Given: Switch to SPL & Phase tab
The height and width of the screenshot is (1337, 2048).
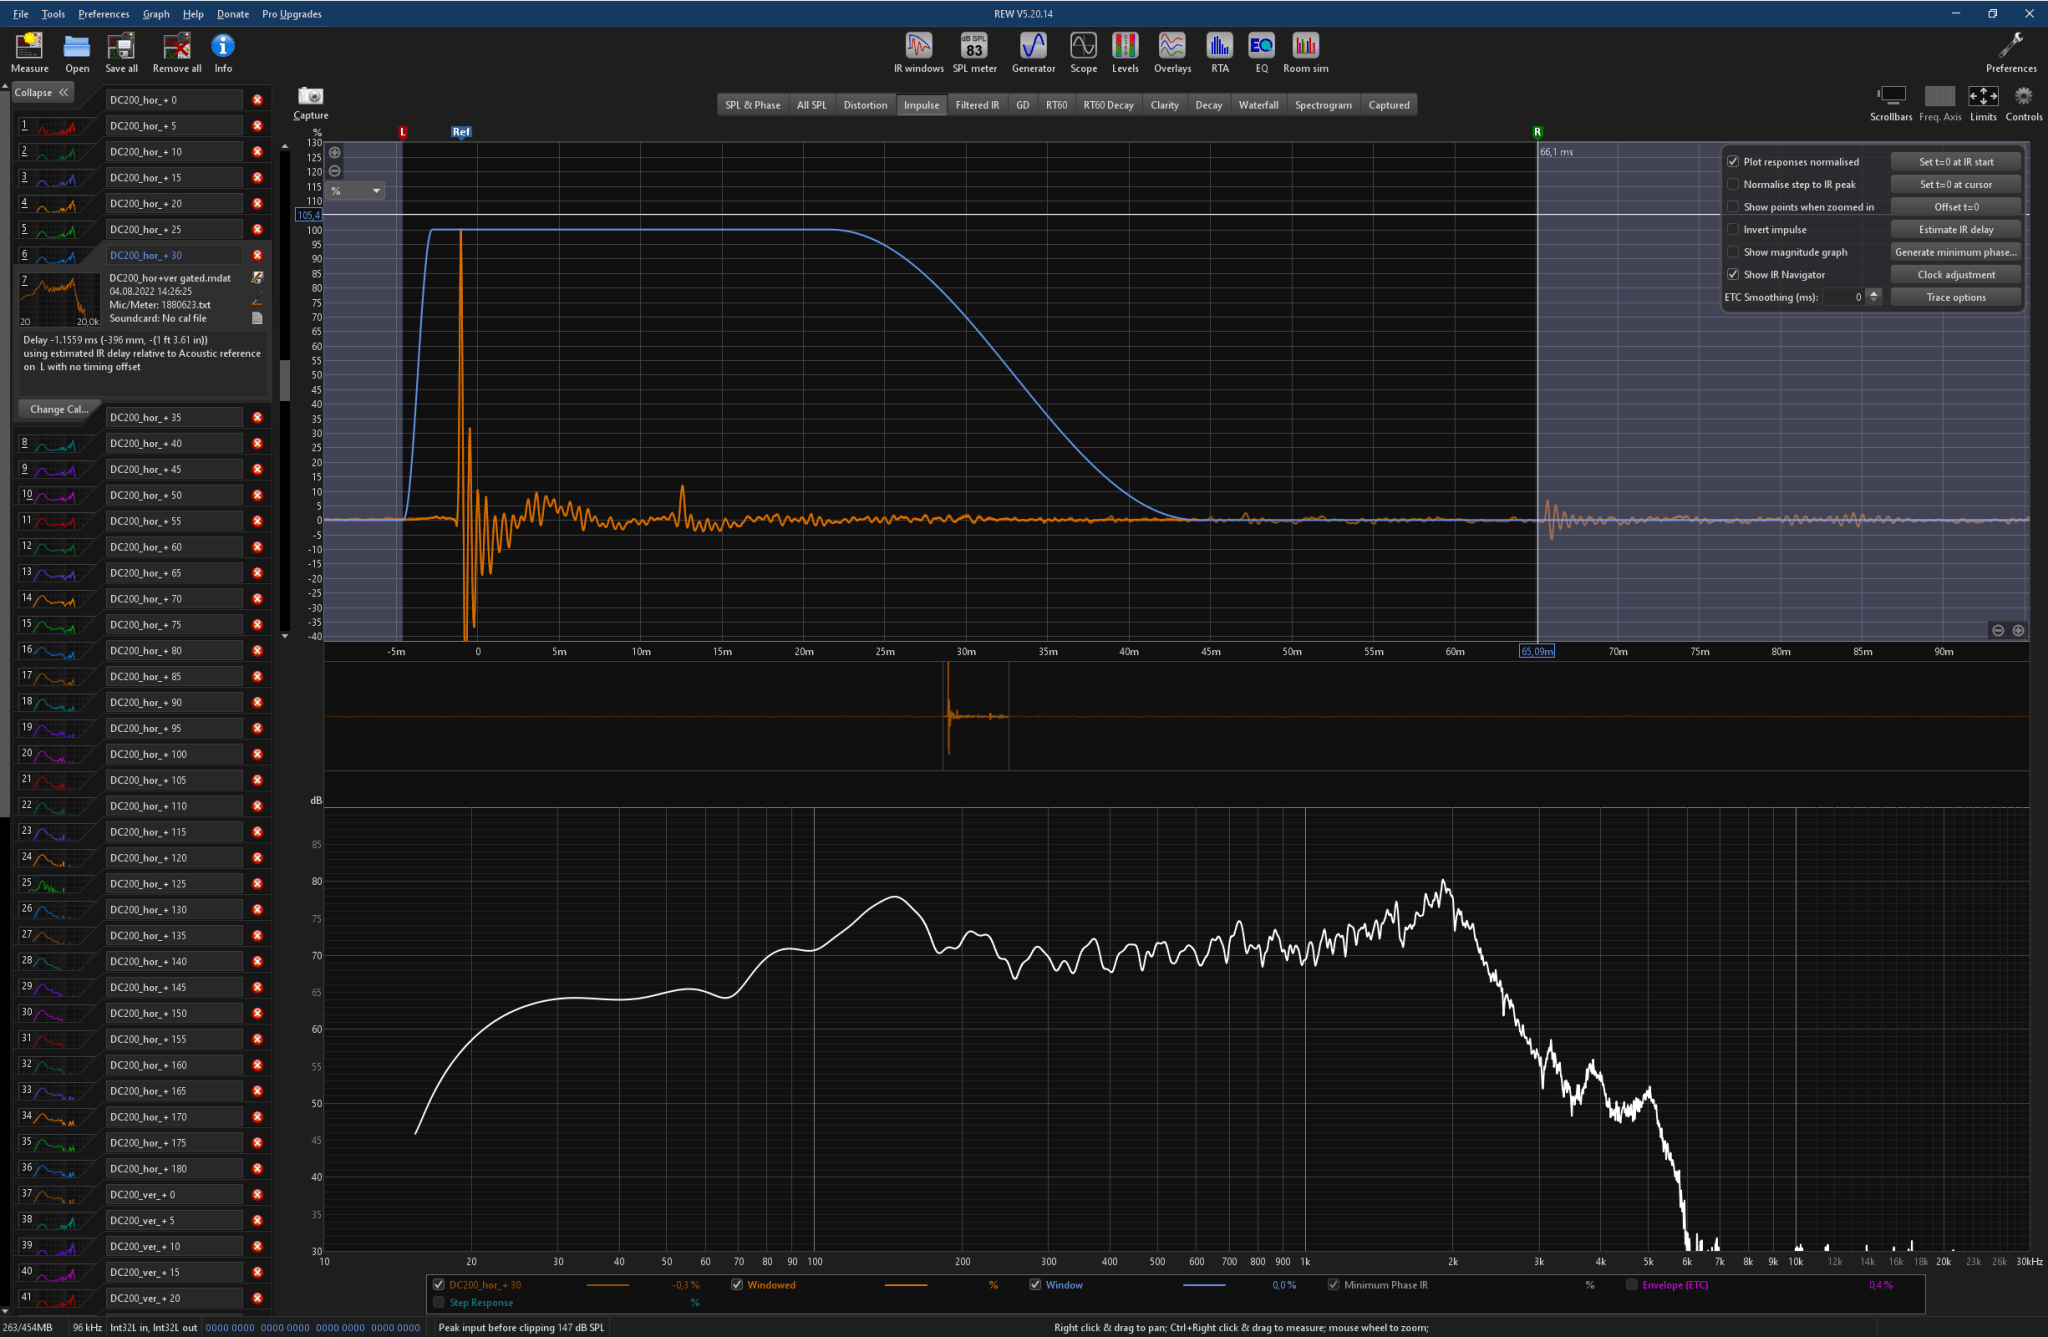Looking at the screenshot, I should pyautogui.click(x=752, y=105).
